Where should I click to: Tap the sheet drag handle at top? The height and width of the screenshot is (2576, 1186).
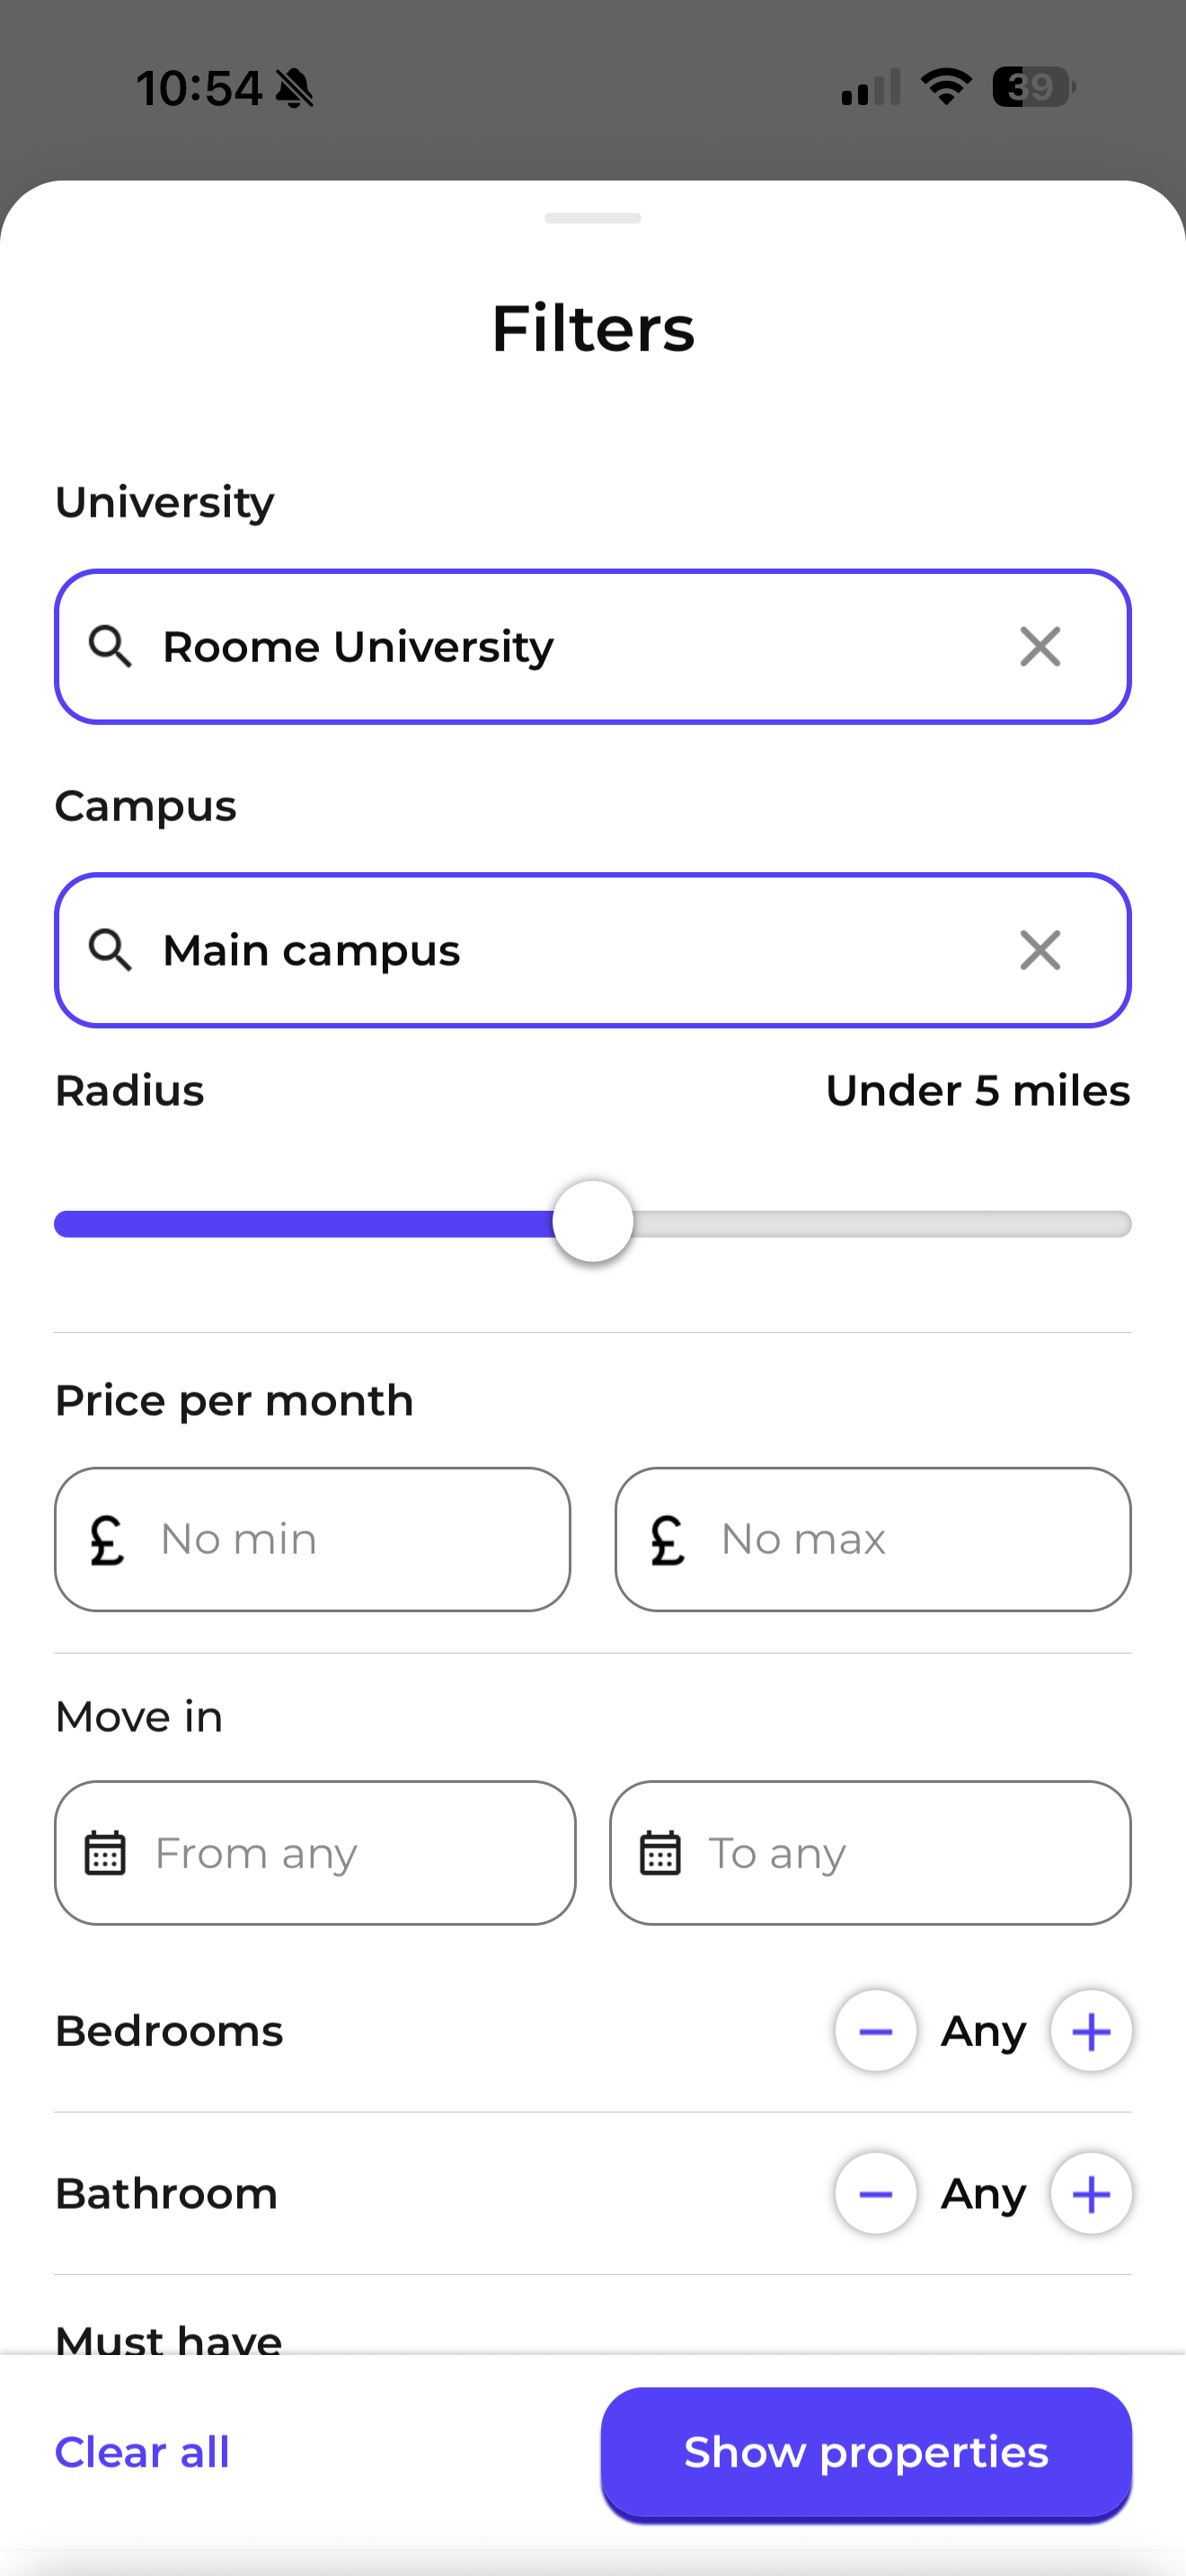coord(593,218)
